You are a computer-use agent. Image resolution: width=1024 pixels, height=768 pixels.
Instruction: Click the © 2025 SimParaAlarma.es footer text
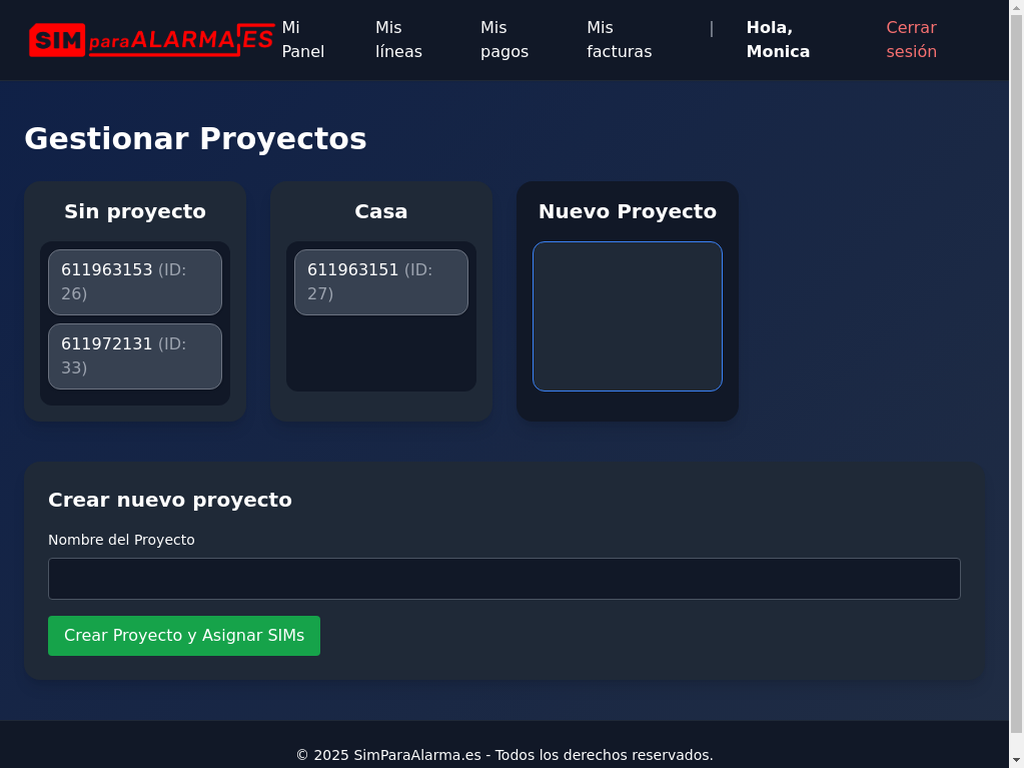(x=504, y=755)
